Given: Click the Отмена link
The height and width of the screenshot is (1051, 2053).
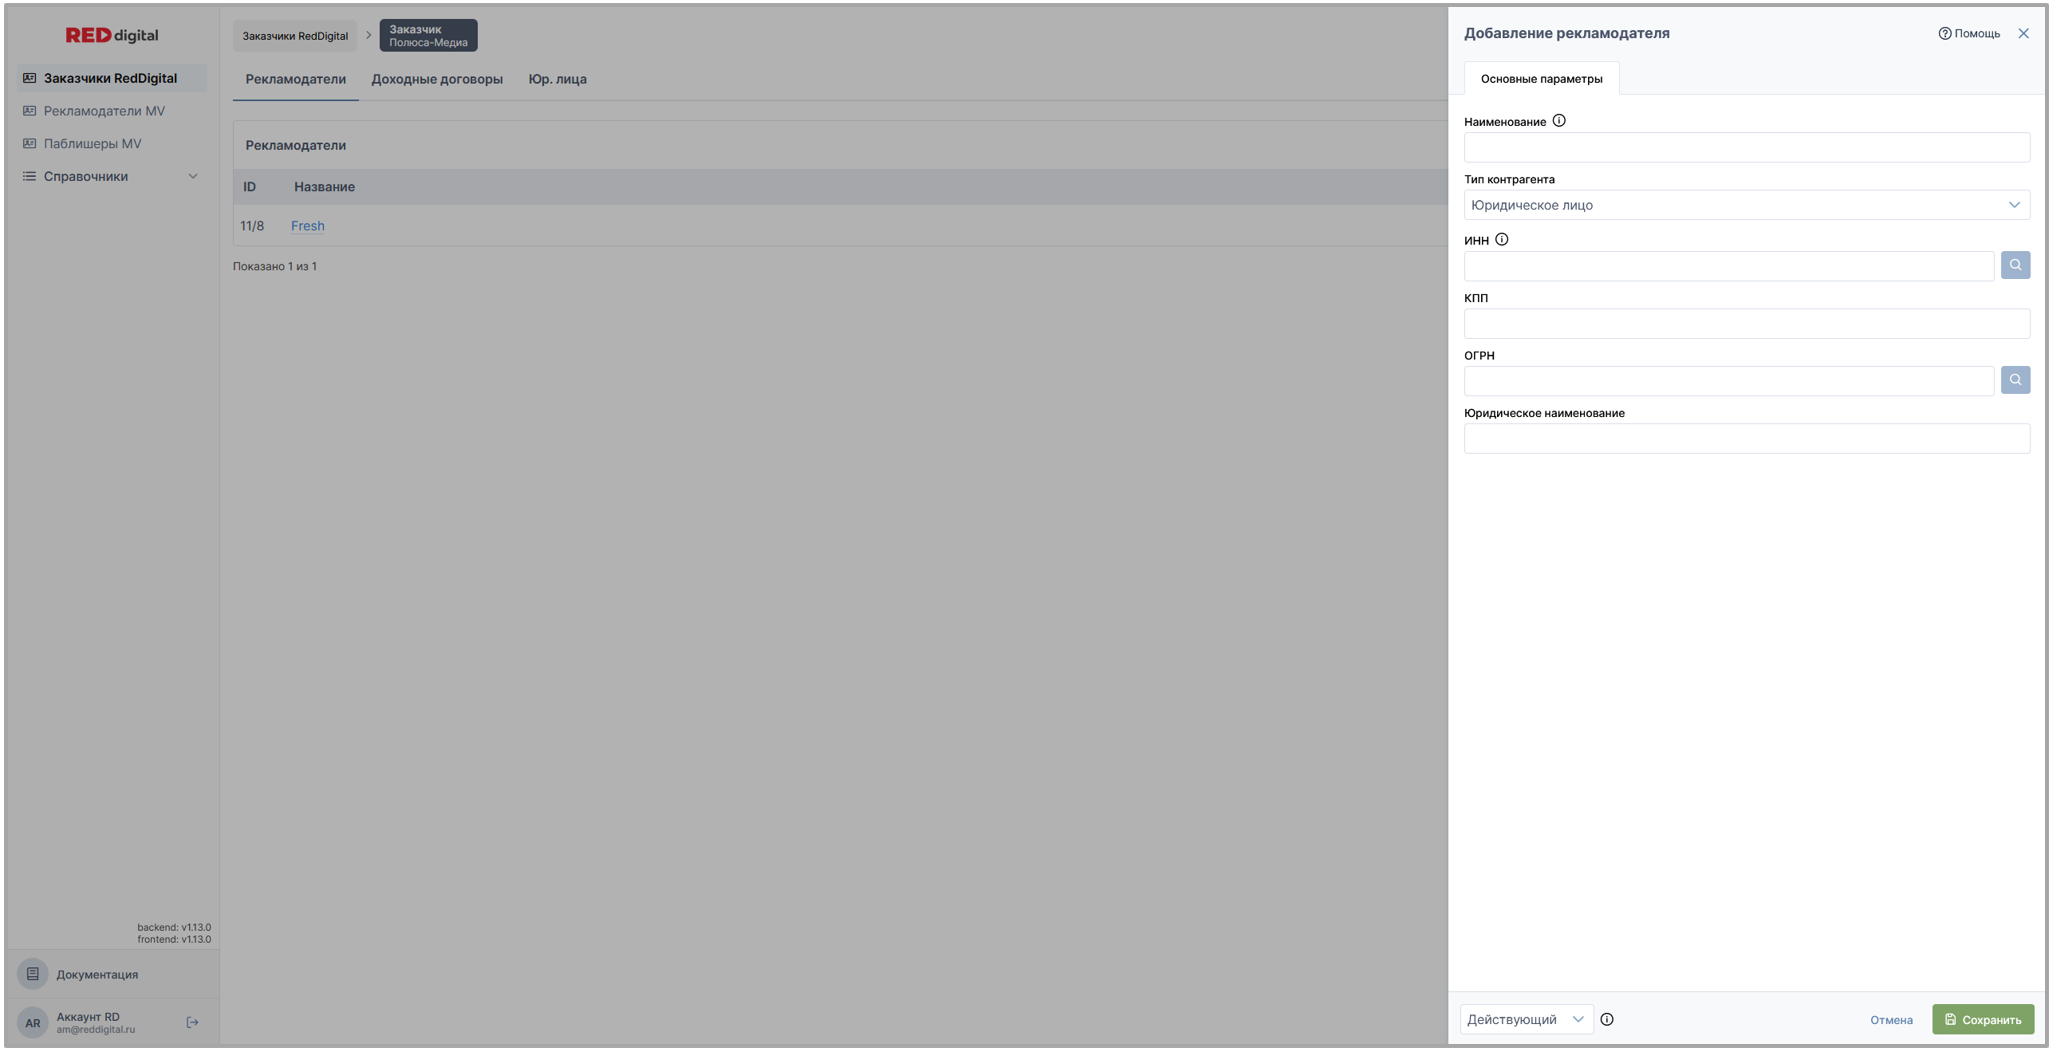Looking at the screenshot, I should (x=1890, y=1020).
